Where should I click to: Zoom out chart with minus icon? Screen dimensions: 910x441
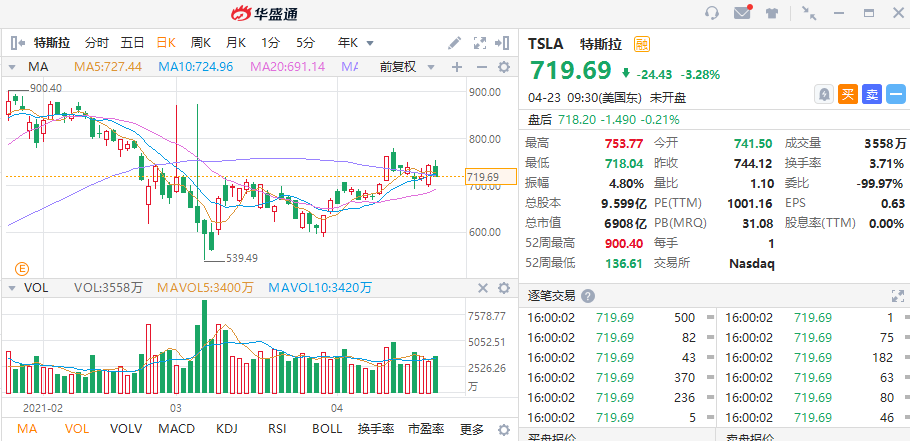coord(481,67)
